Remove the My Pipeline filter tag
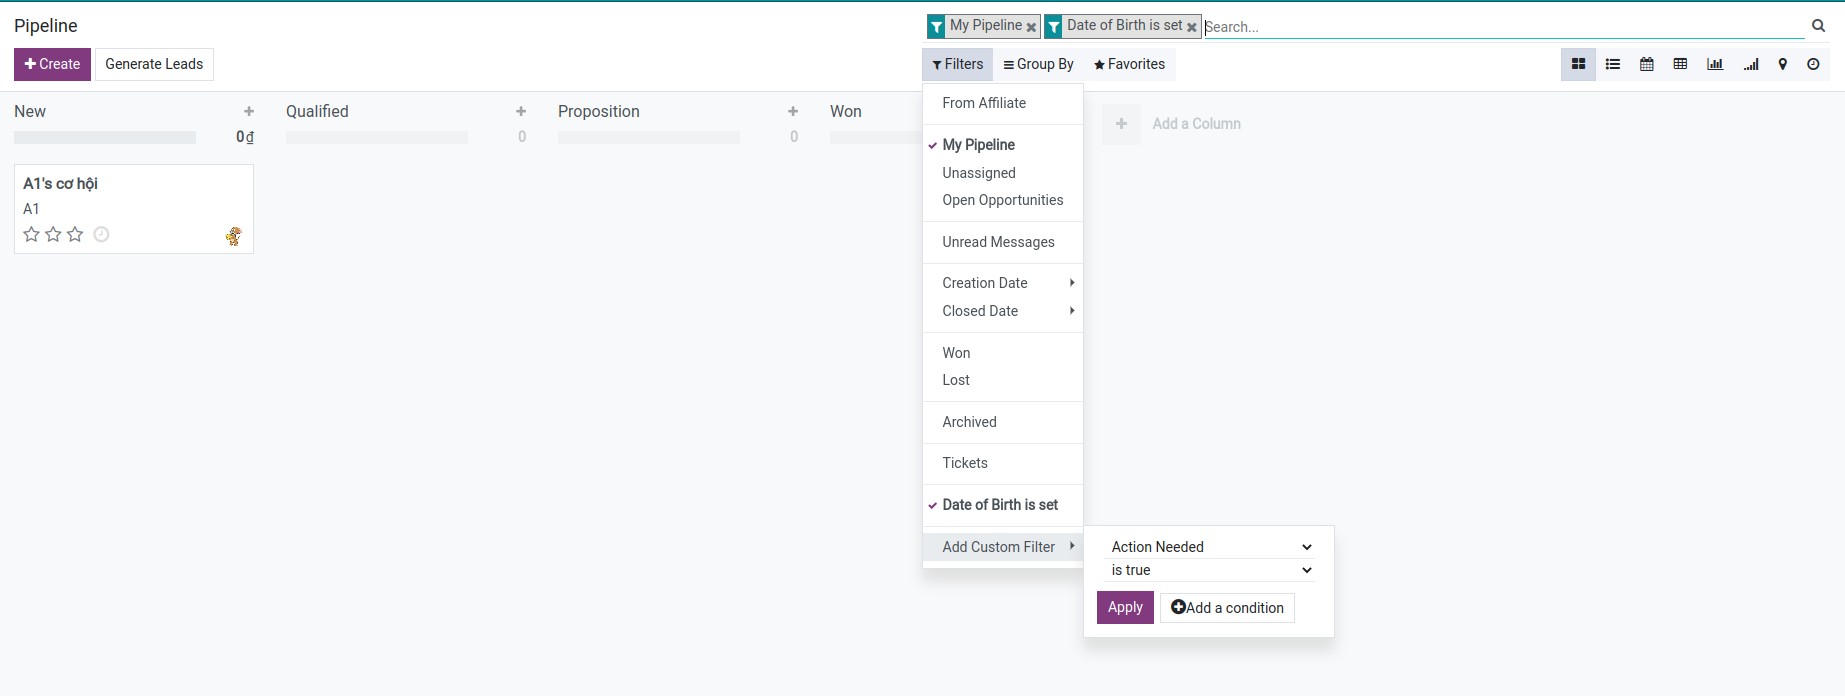This screenshot has height=696, width=1845. (x=1031, y=27)
